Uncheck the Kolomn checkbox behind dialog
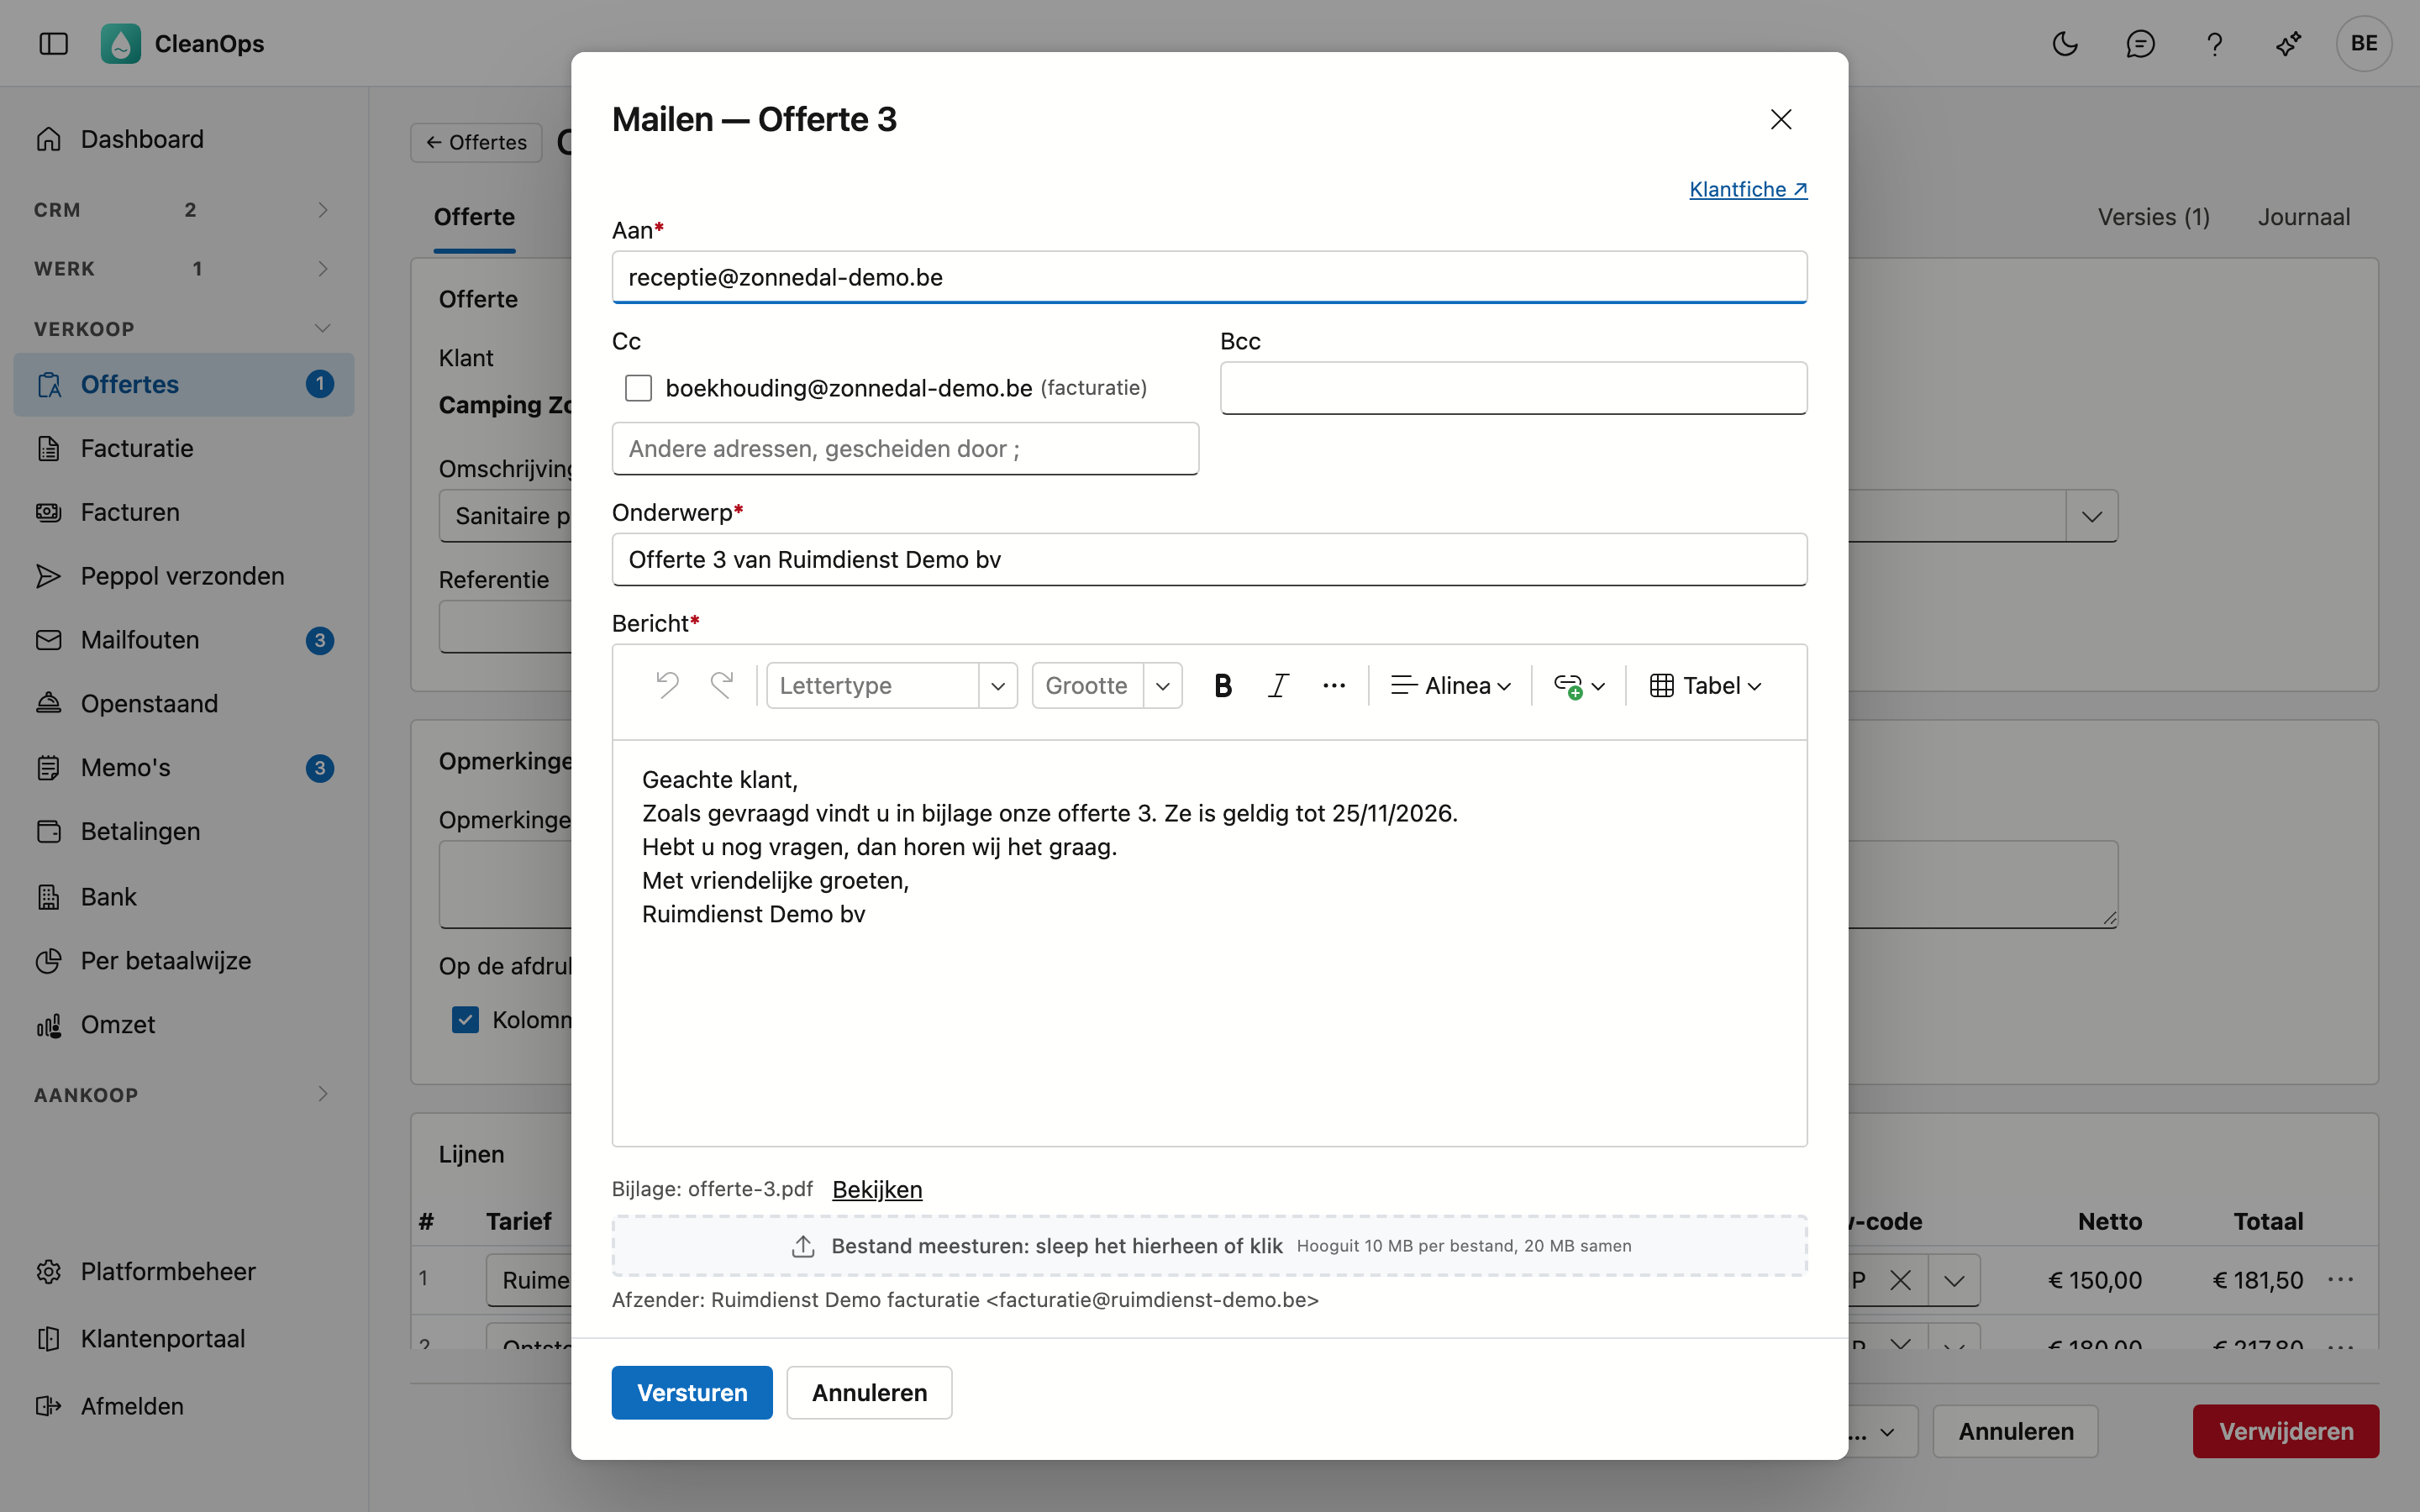This screenshot has width=2420, height=1512. (x=465, y=1019)
